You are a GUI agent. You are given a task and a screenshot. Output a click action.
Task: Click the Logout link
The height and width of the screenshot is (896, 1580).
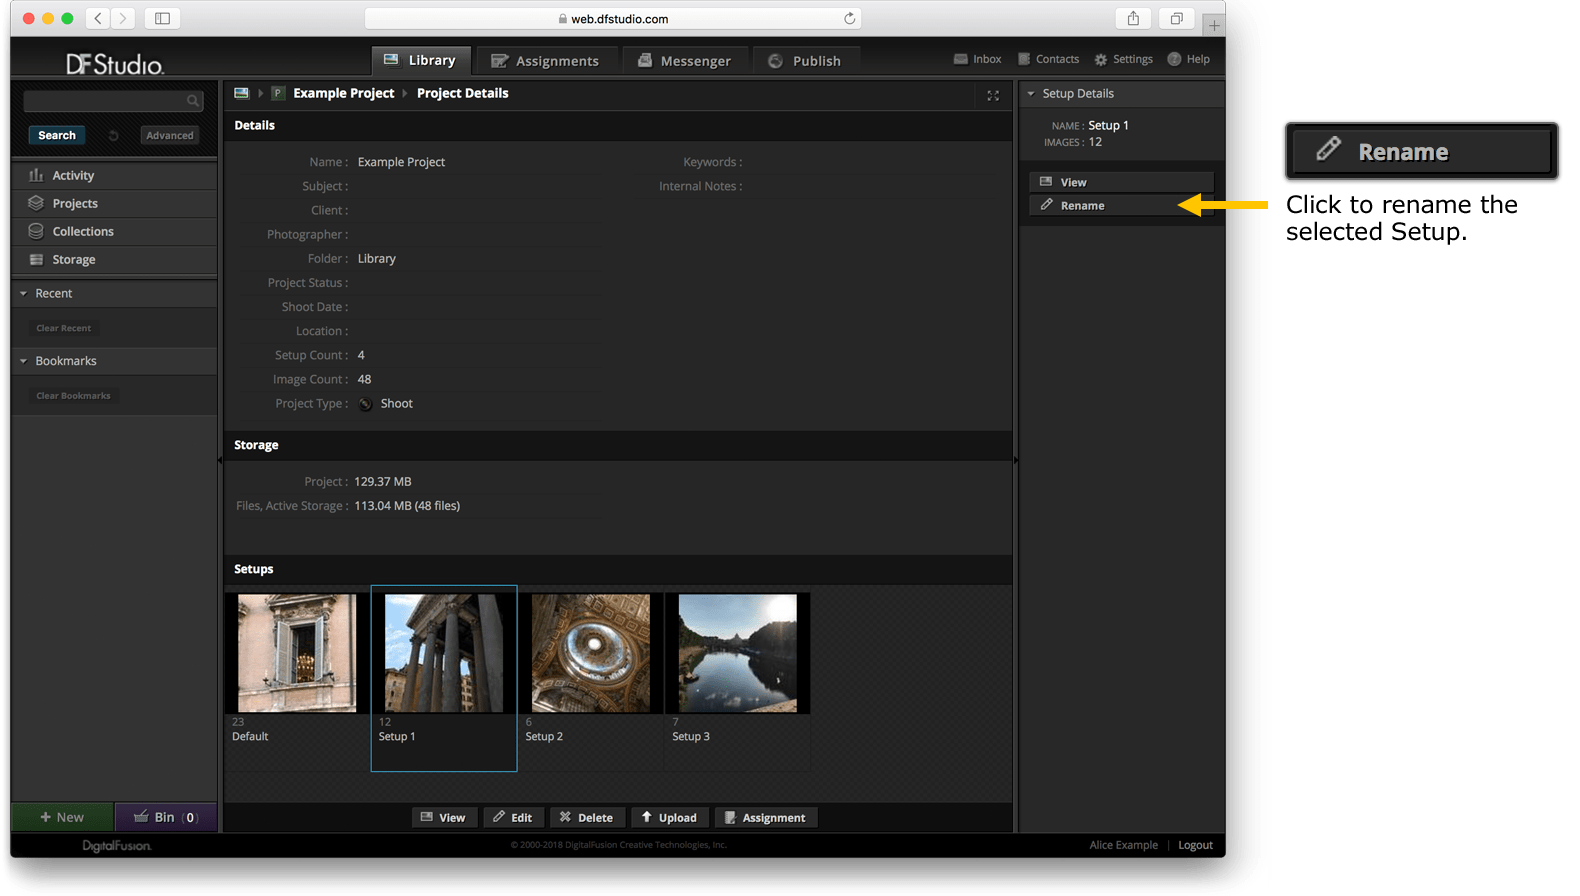(1195, 845)
